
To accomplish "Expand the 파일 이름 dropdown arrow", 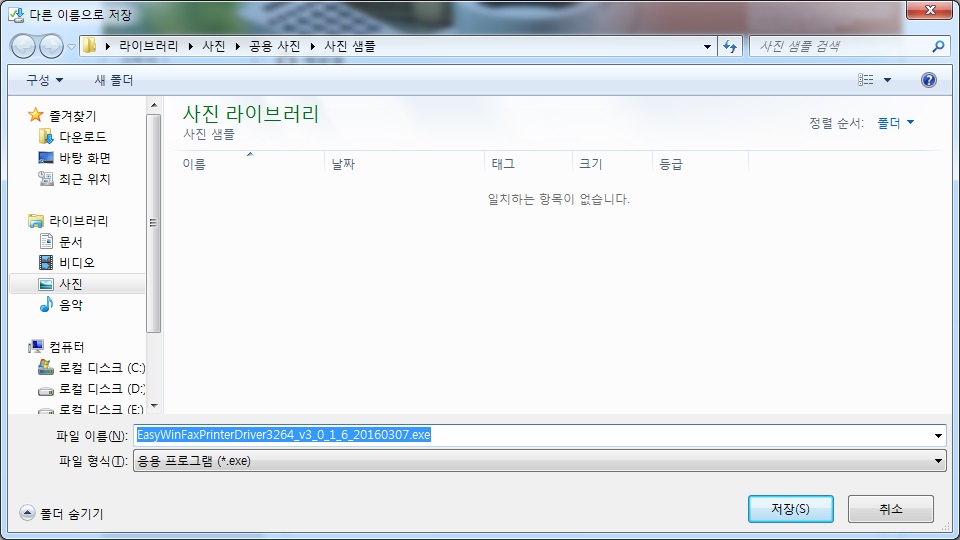I will click(938, 435).
